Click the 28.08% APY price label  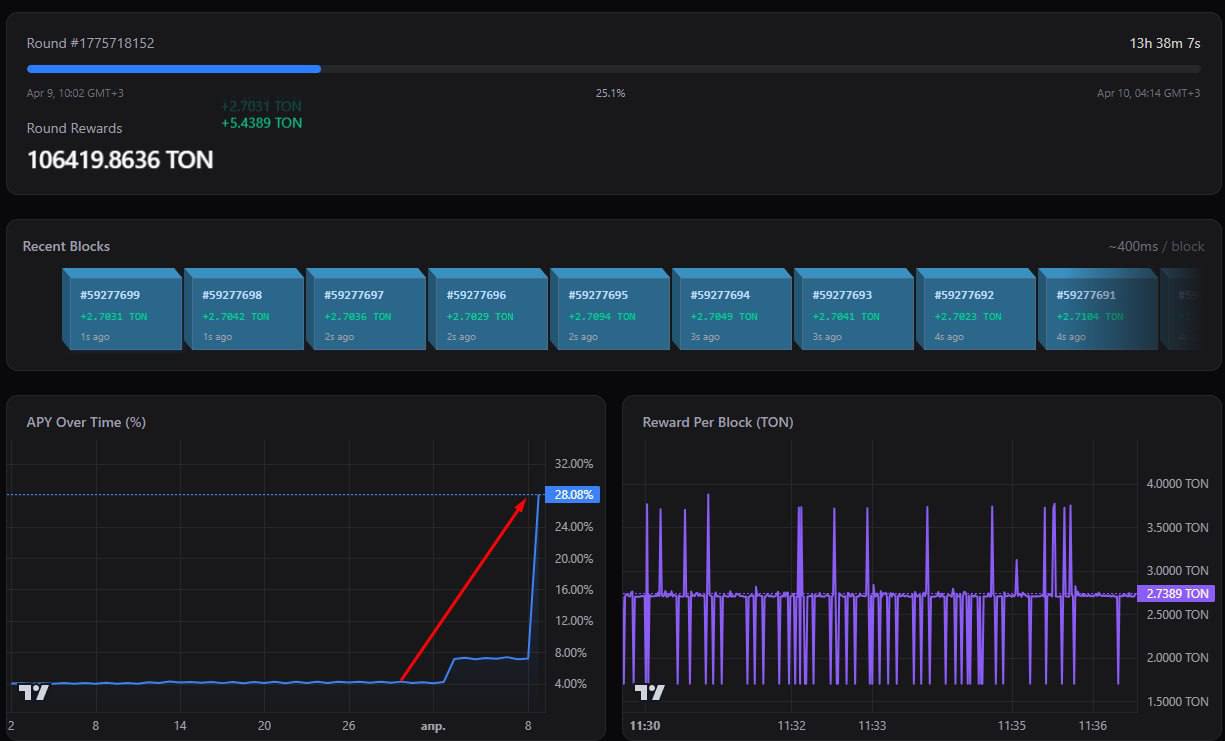574,494
